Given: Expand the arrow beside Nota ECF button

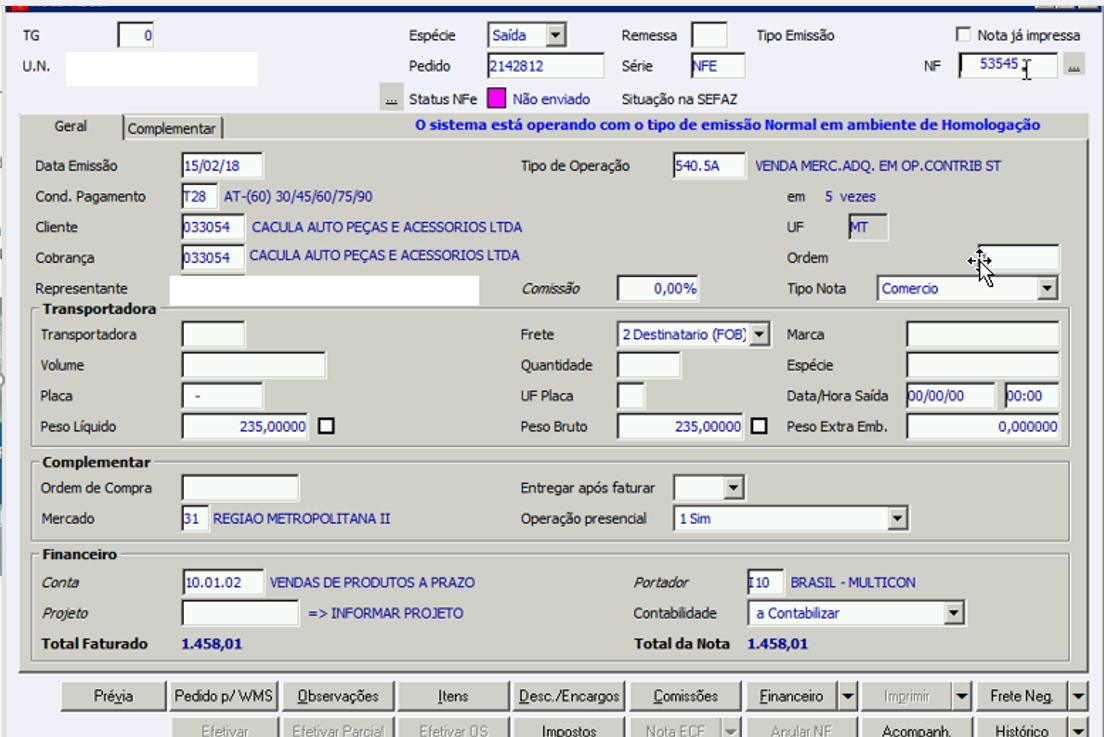Looking at the screenshot, I should point(732,729).
